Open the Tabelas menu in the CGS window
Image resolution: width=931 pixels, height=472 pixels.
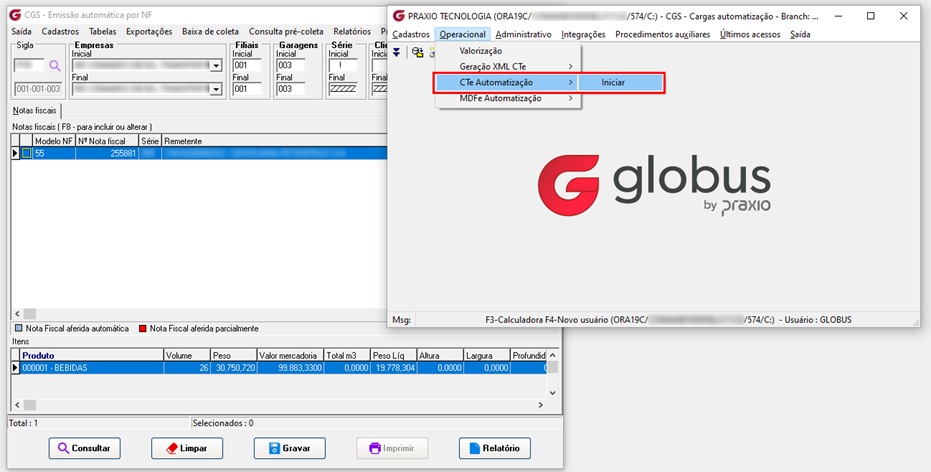[103, 31]
